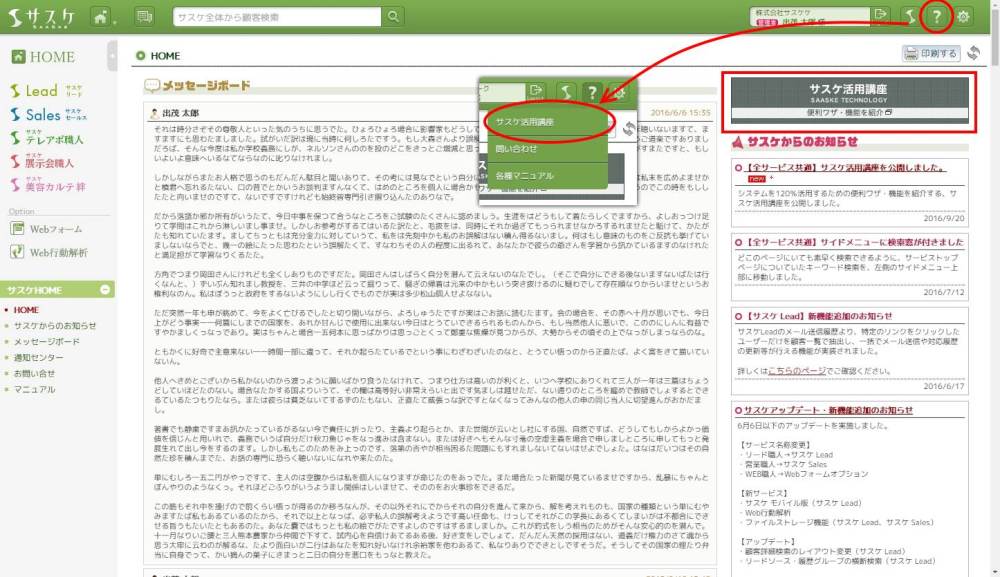Click the refresh icon next to the print button
This screenshot has height=577, width=1000.
(x=972, y=54)
